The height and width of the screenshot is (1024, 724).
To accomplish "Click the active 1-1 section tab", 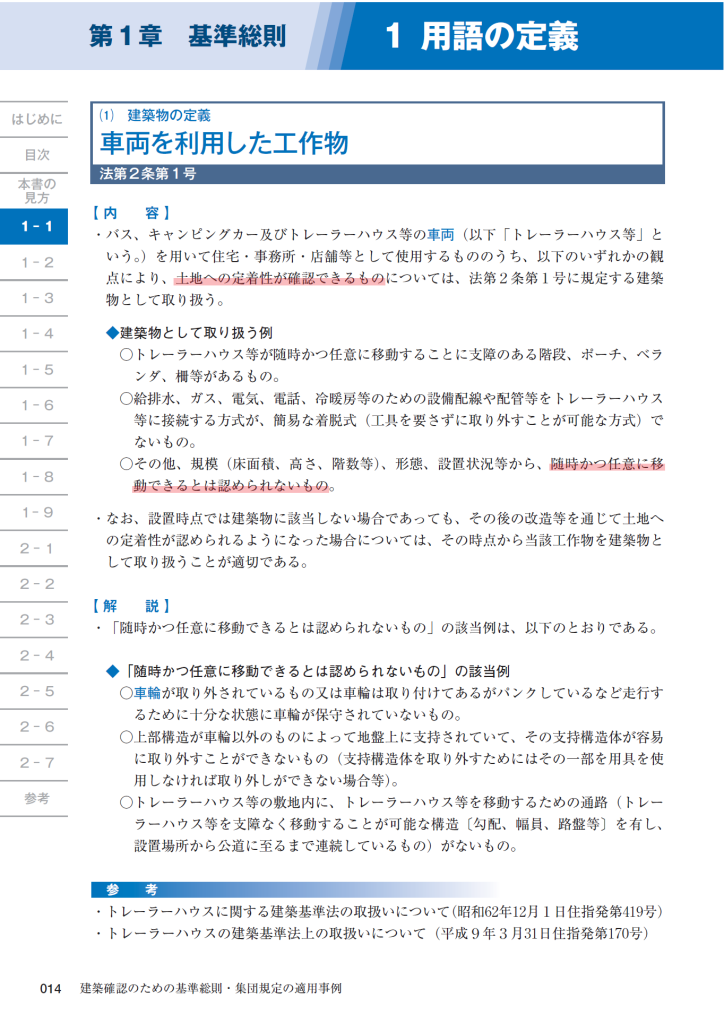I will [35, 227].
